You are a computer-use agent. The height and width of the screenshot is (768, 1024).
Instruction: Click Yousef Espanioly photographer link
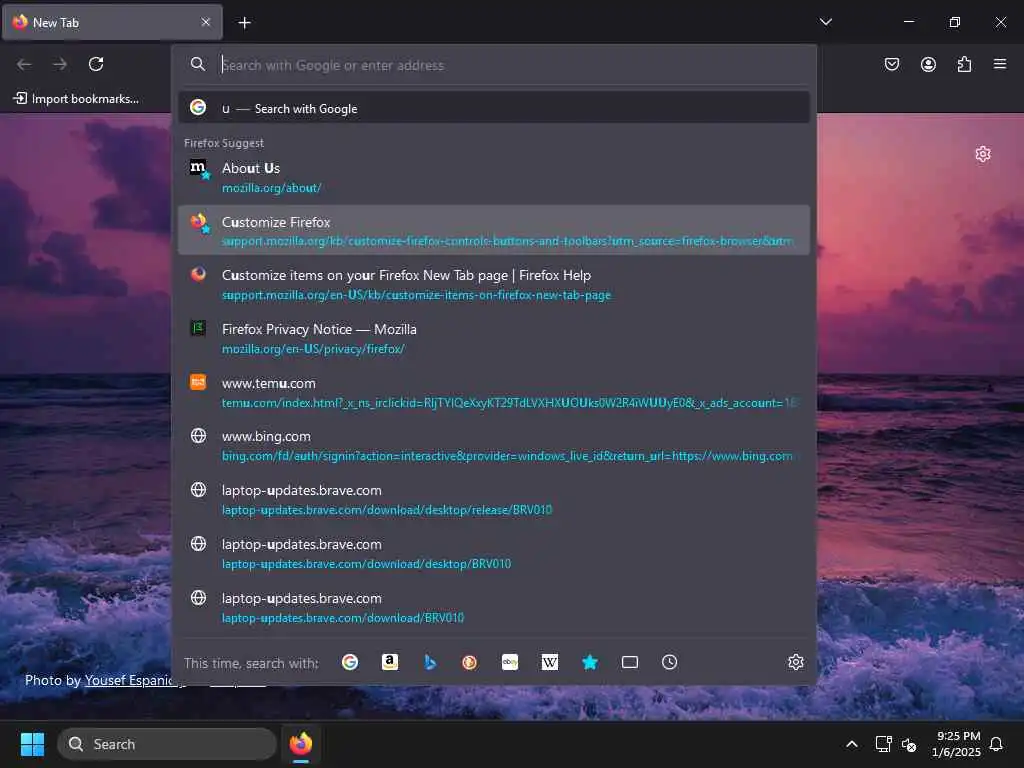point(135,680)
